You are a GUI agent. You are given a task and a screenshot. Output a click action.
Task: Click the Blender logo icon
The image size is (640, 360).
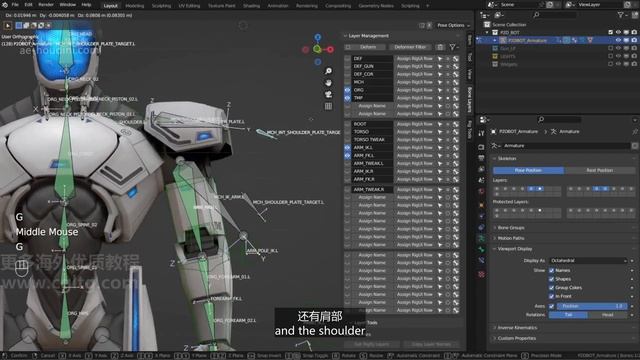click(x=4, y=4)
